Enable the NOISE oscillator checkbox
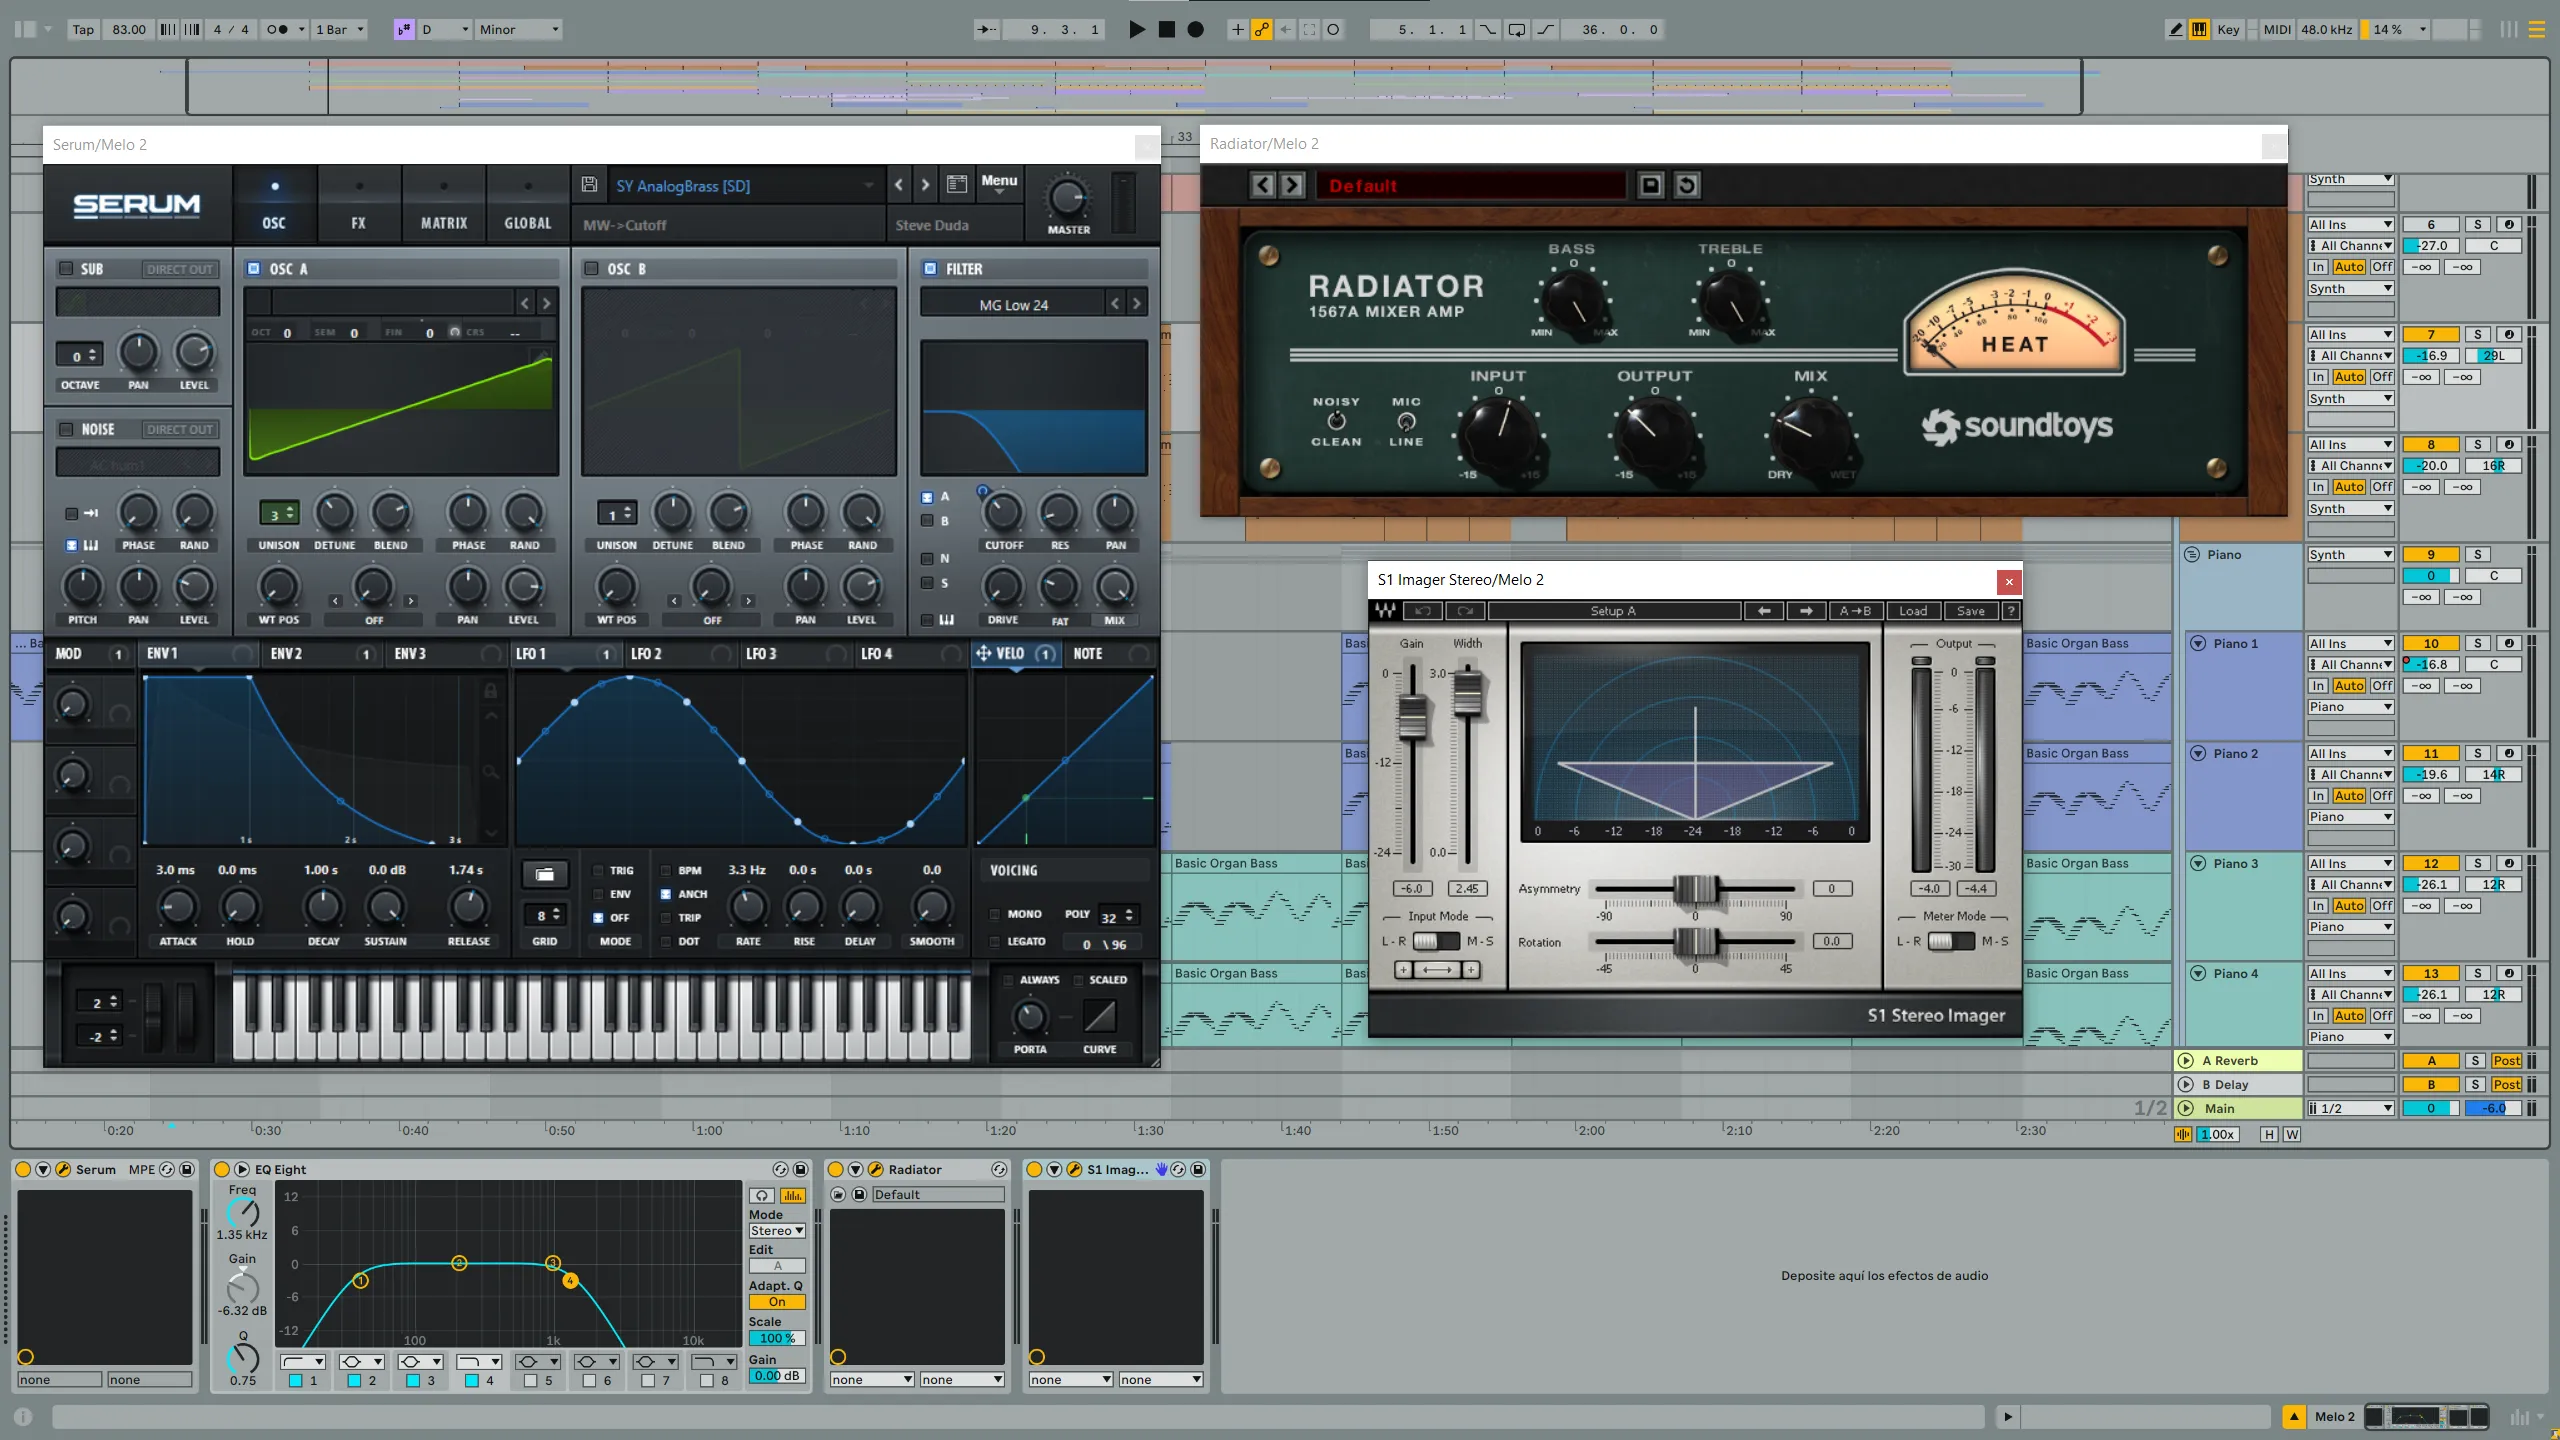 coord(66,429)
